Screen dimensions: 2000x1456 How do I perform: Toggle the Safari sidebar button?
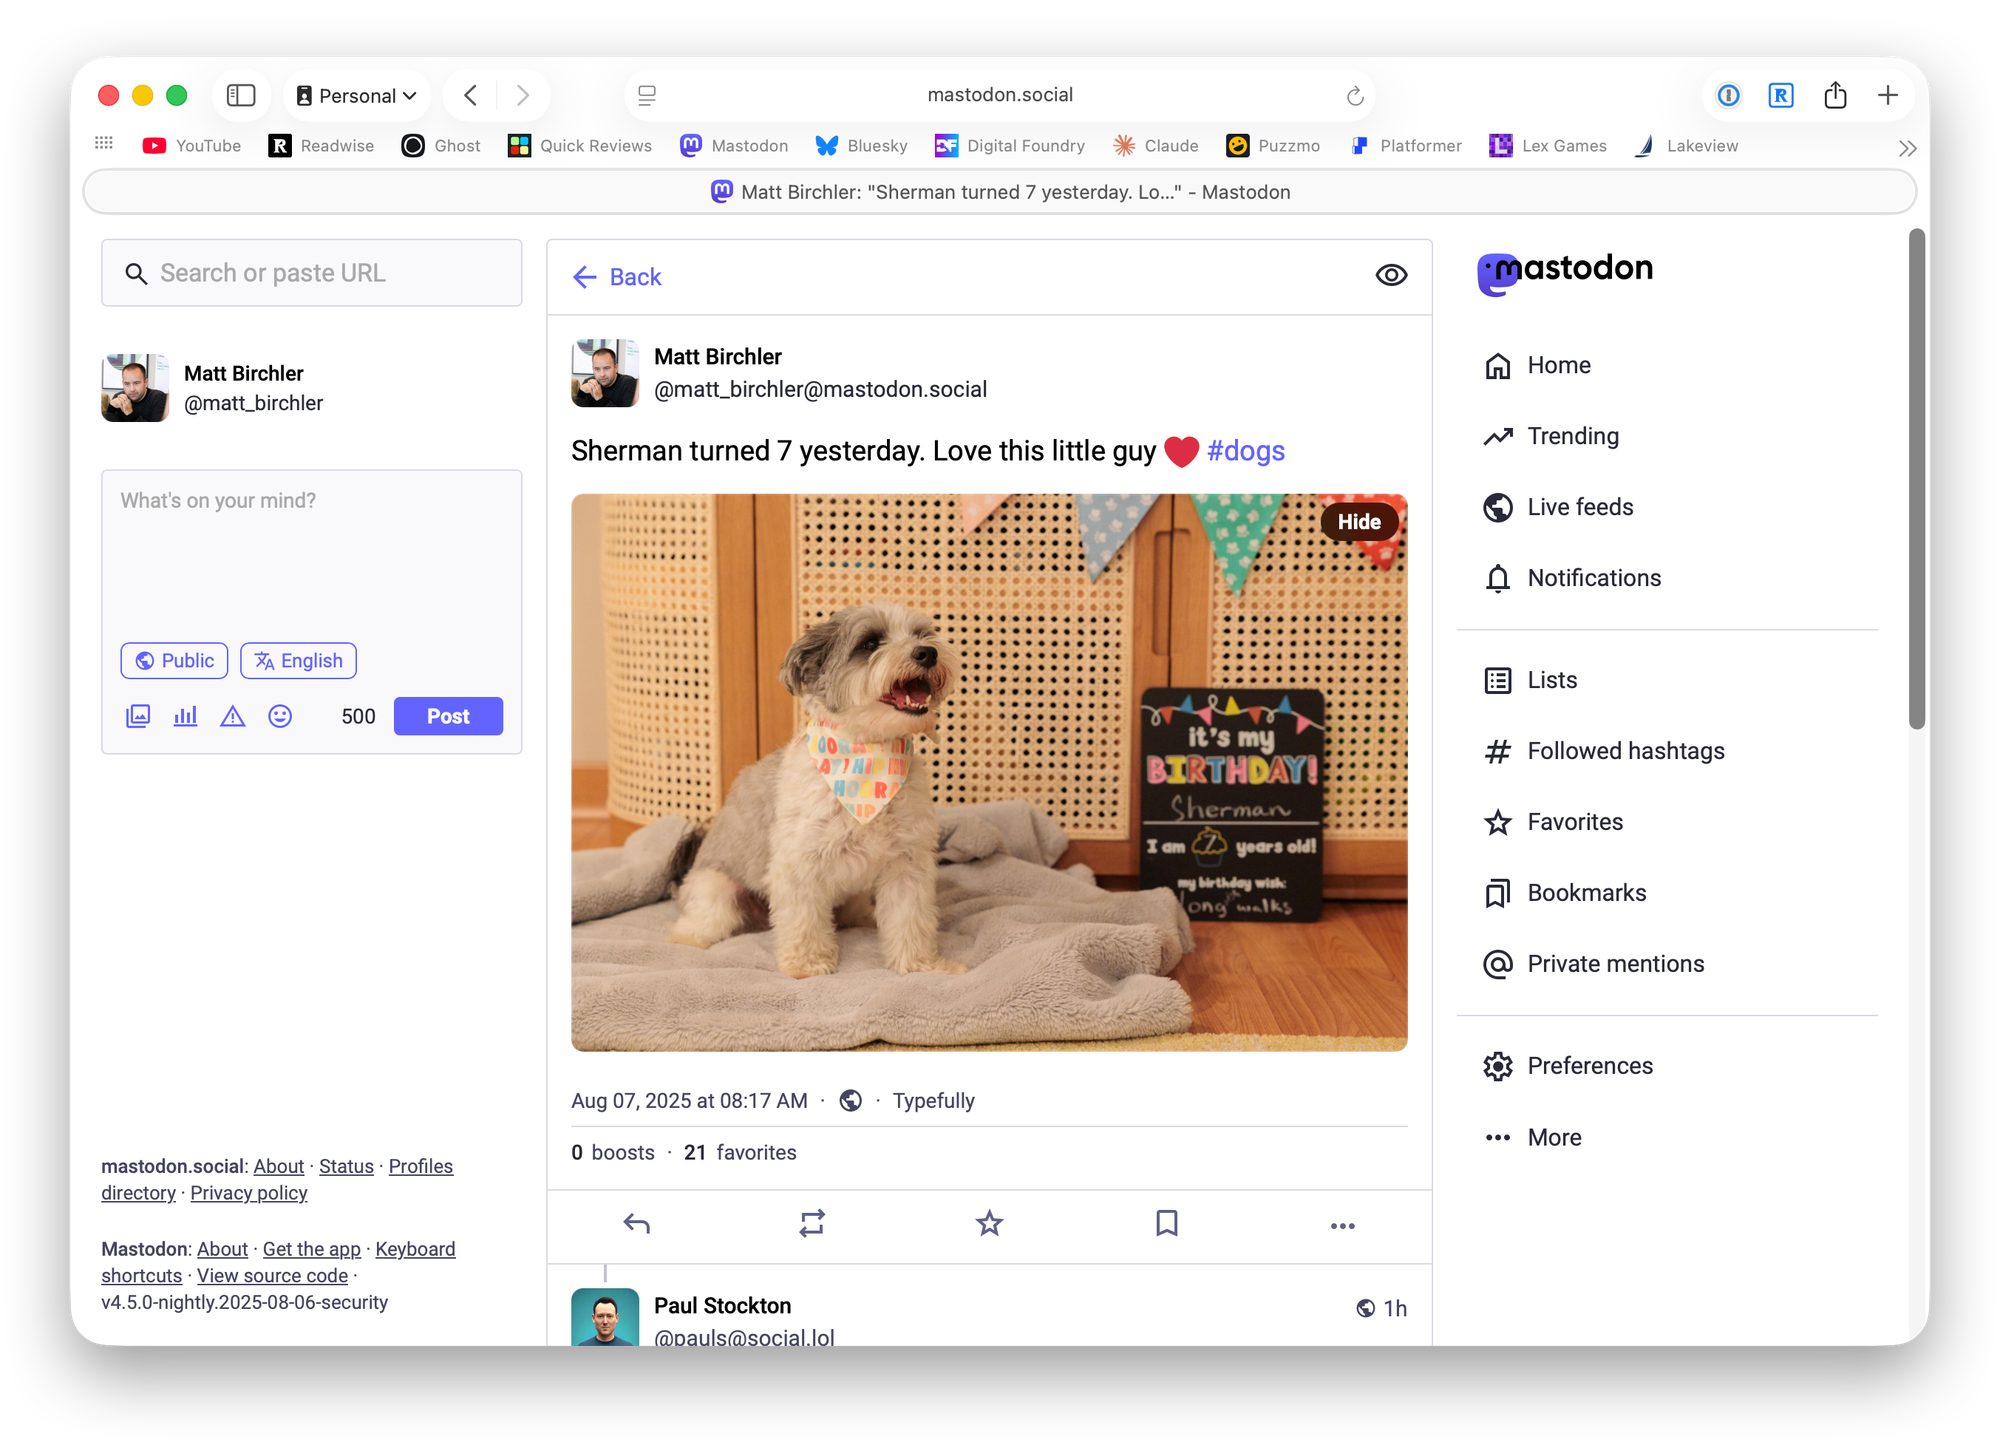(241, 95)
